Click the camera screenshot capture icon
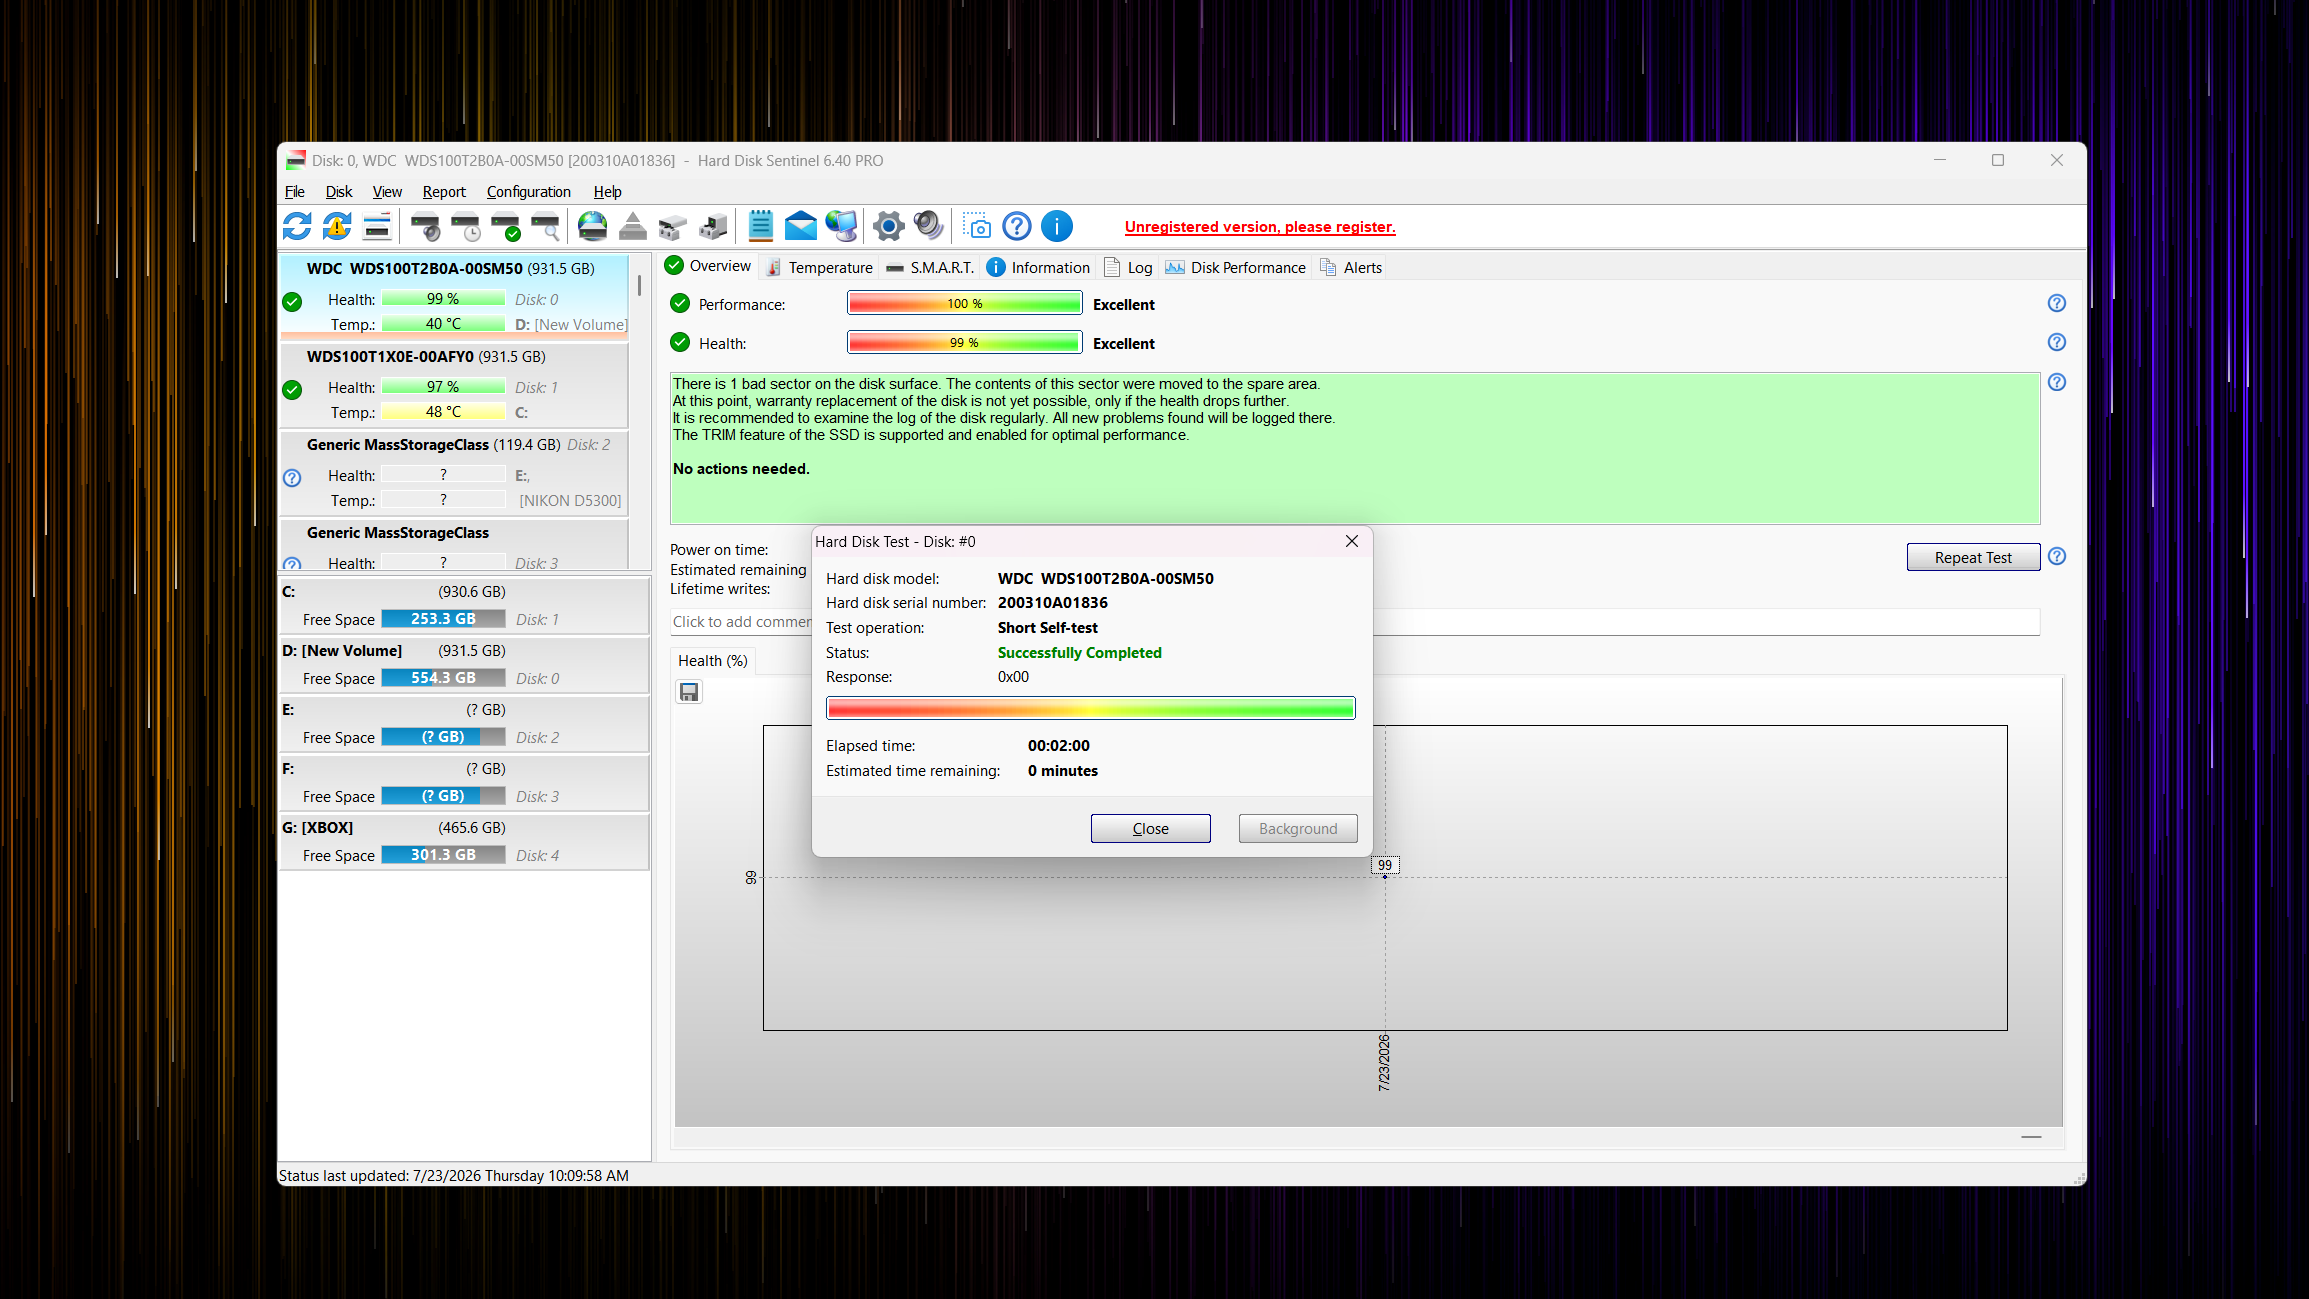Viewport: 2309px width, 1299px height. (977, 227)
